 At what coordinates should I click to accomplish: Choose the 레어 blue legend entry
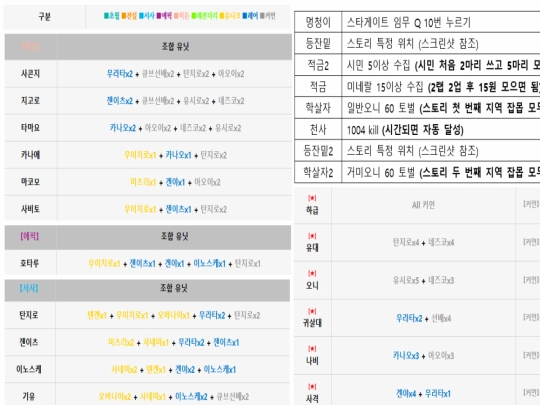click(250, 16)
